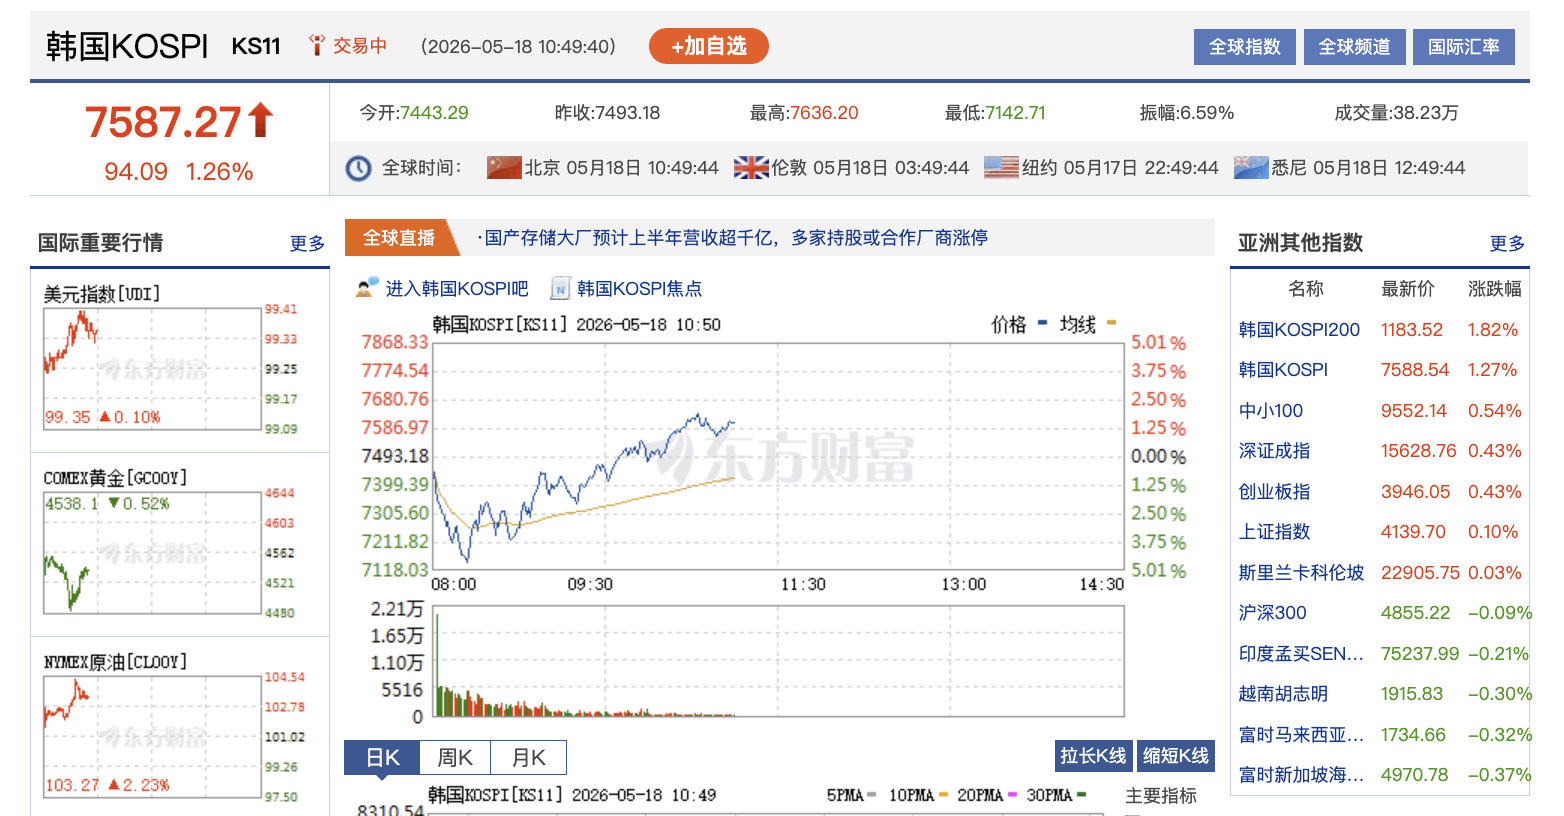
Task: Switch to the 日K tab
Action: coord(382,758)
